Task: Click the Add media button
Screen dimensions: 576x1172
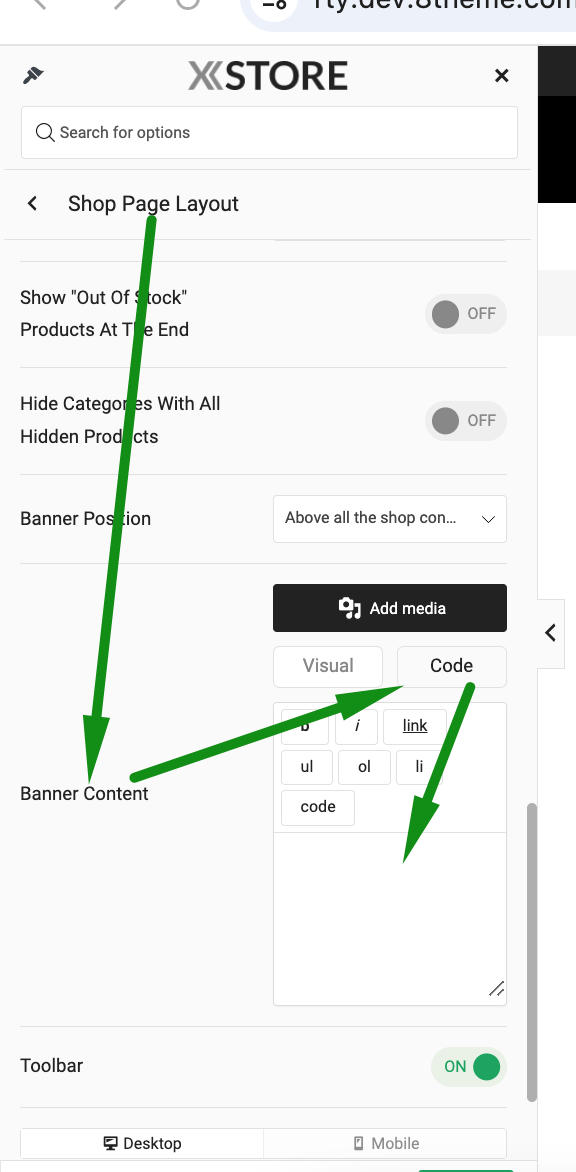Action: point(390,608)
